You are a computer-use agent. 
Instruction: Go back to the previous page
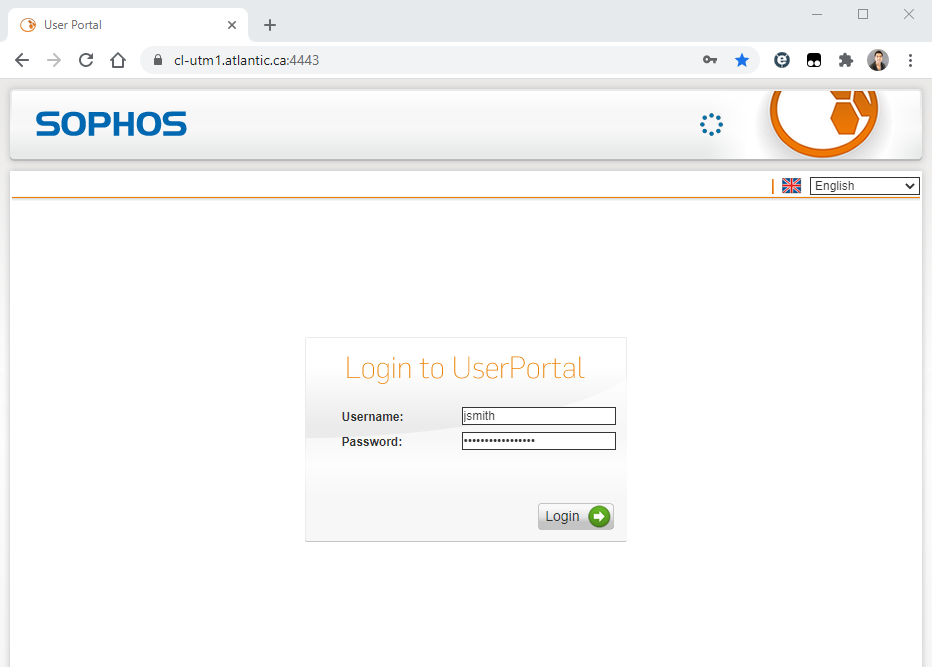[x=22, y=60]
